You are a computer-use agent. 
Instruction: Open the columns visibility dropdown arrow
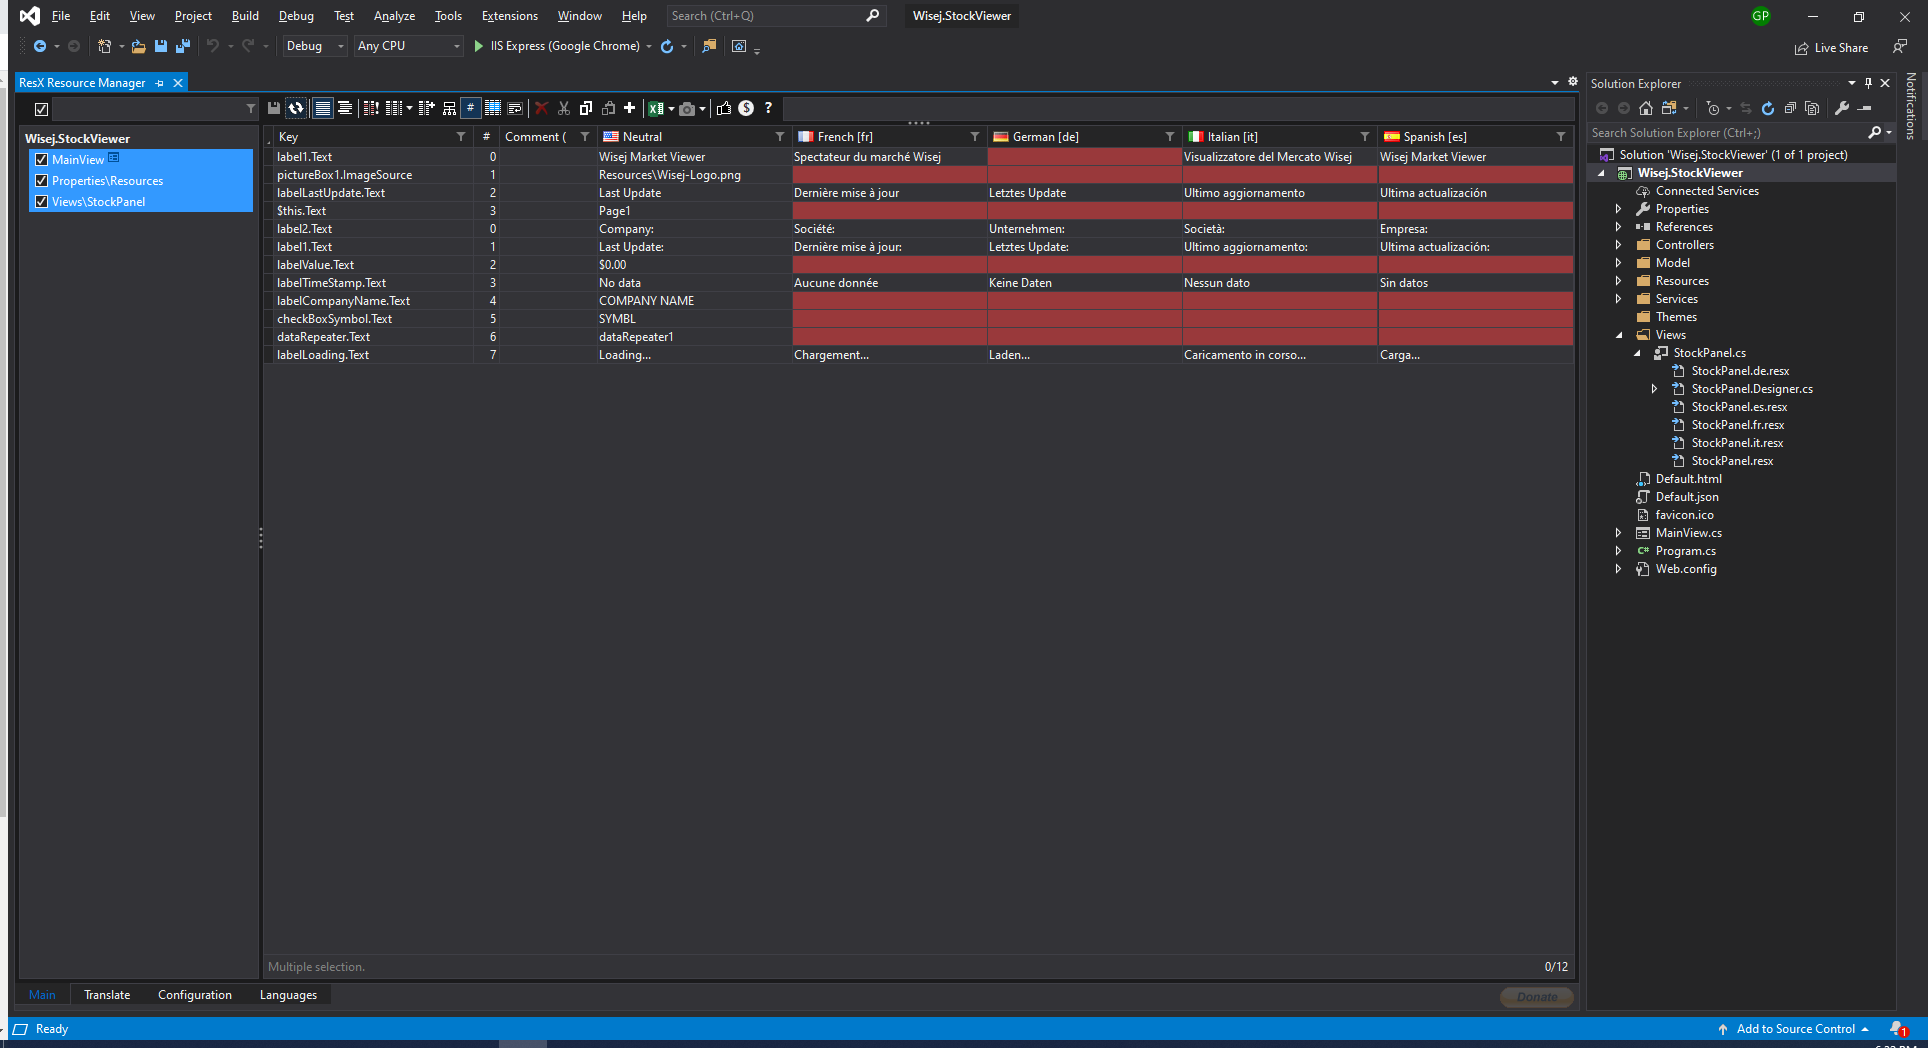pos(409,109)
